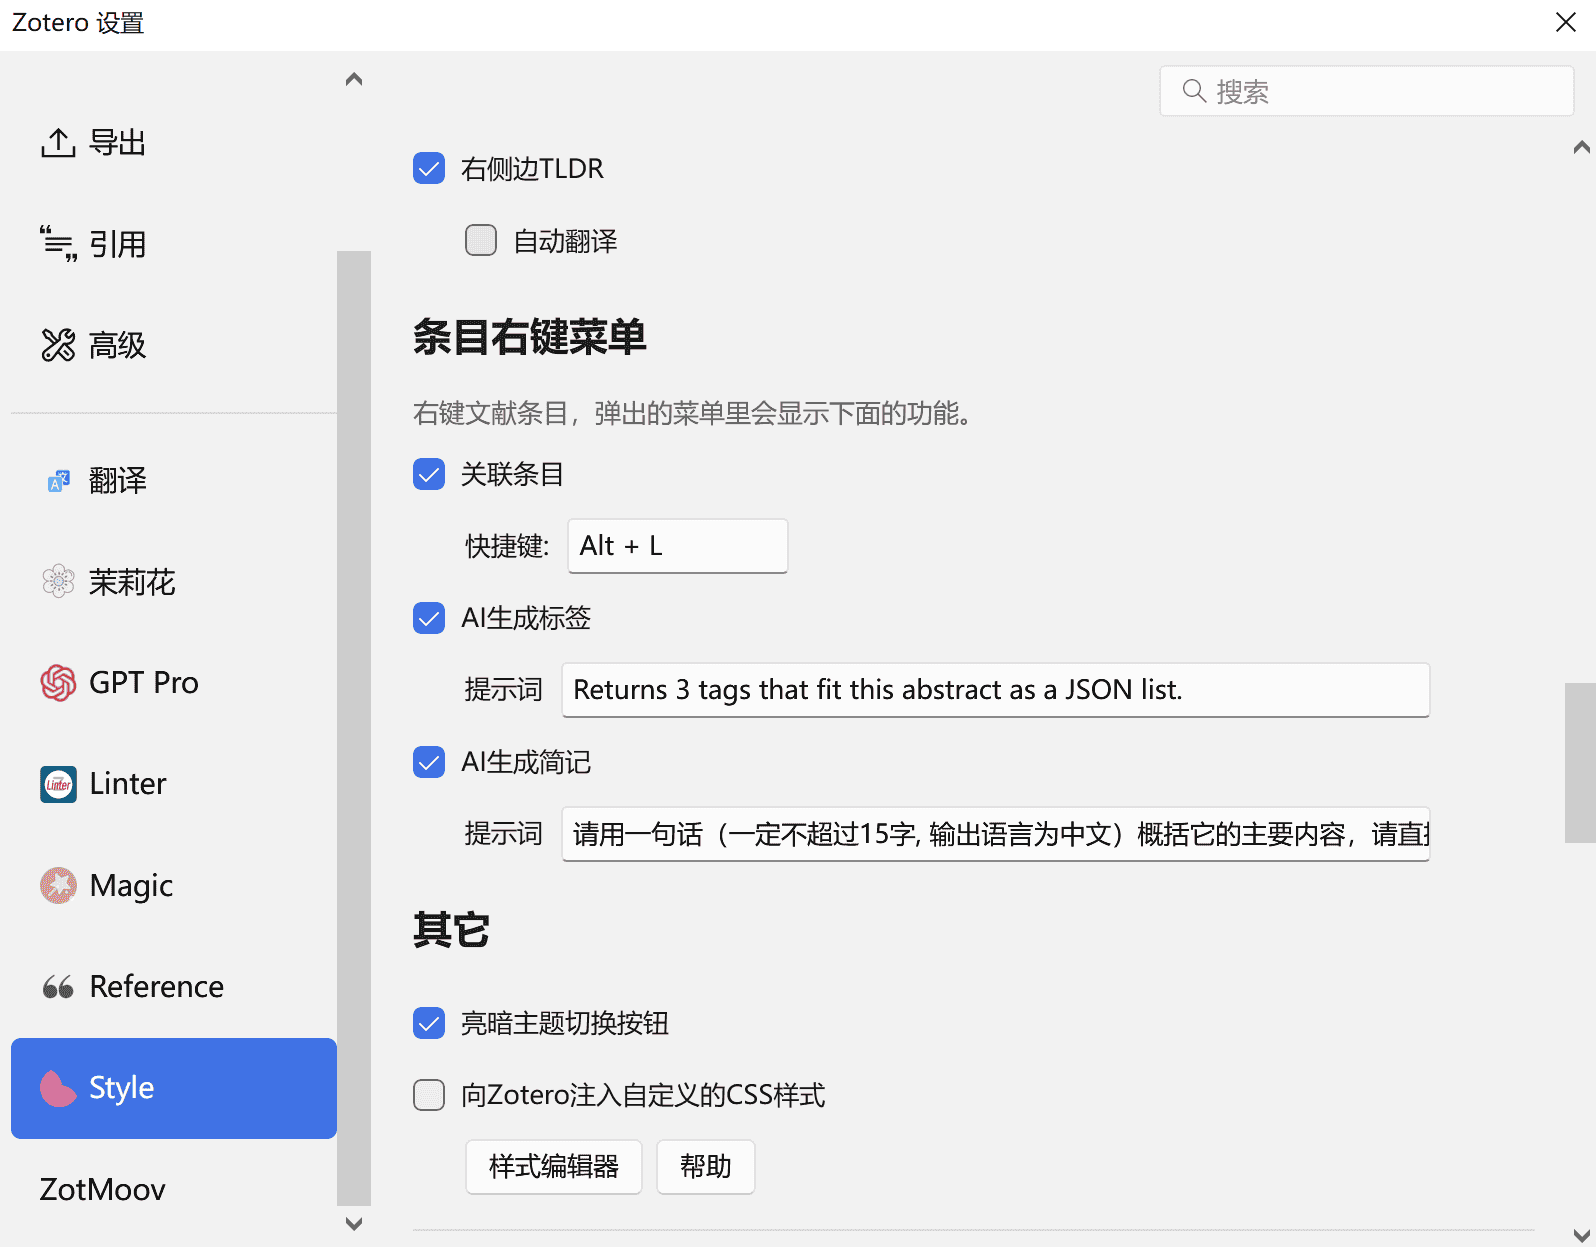The width and height of the screenshot is (1596, 1247).
Task: Click sidebar scroll down arrow
Action: [x=354, y=1223]
